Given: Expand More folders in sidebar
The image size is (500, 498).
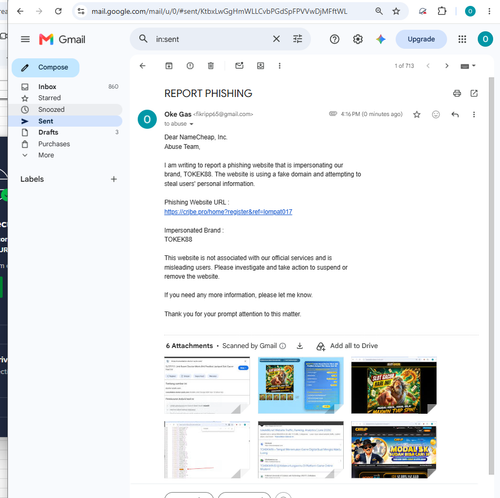Looking at the screenshot, I should pyautogui.click(x=65, y=155).
